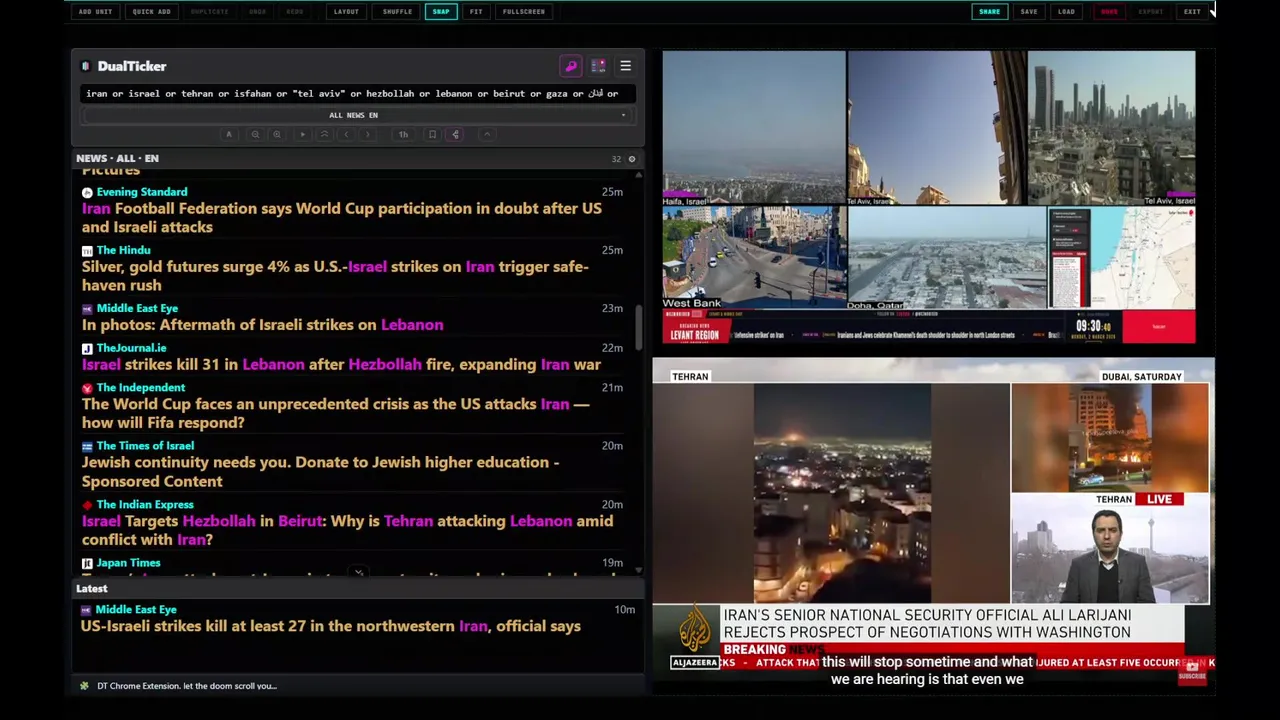Screen dimensions: 1280x720
Task: Click the double chevron up icon
Action: tap(324, 134)
